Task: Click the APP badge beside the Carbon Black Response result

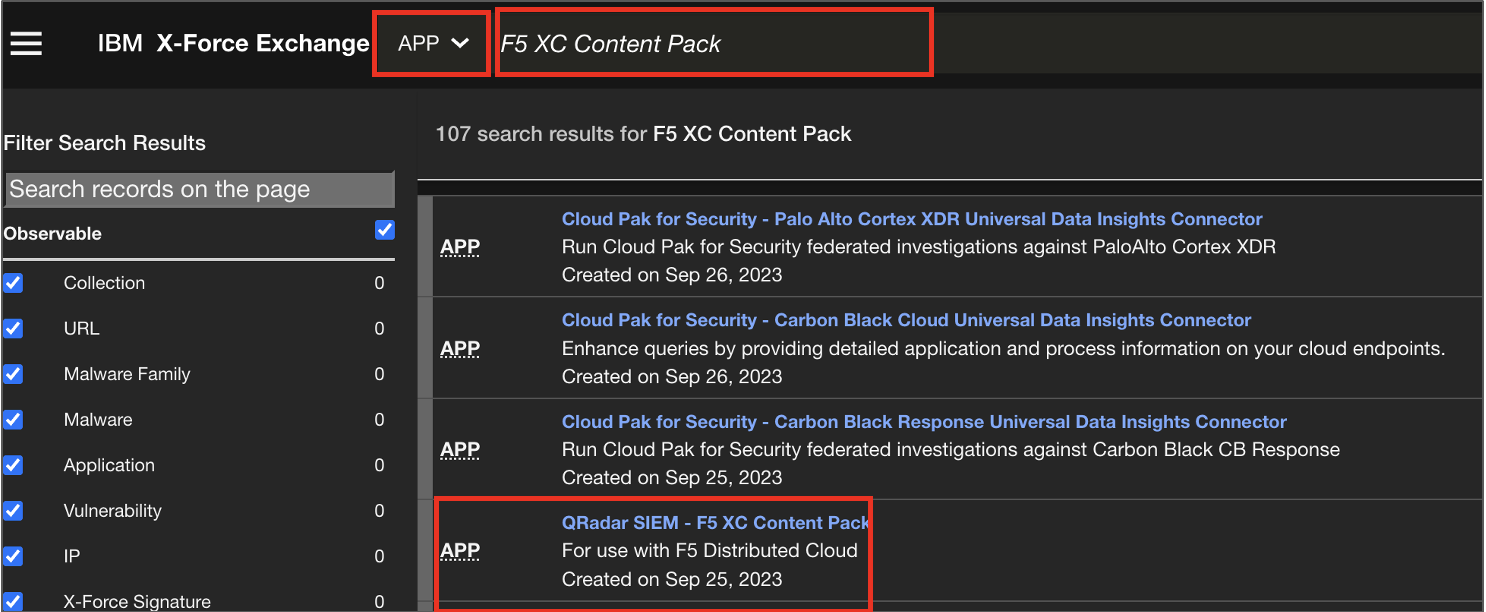Action: 459,450
